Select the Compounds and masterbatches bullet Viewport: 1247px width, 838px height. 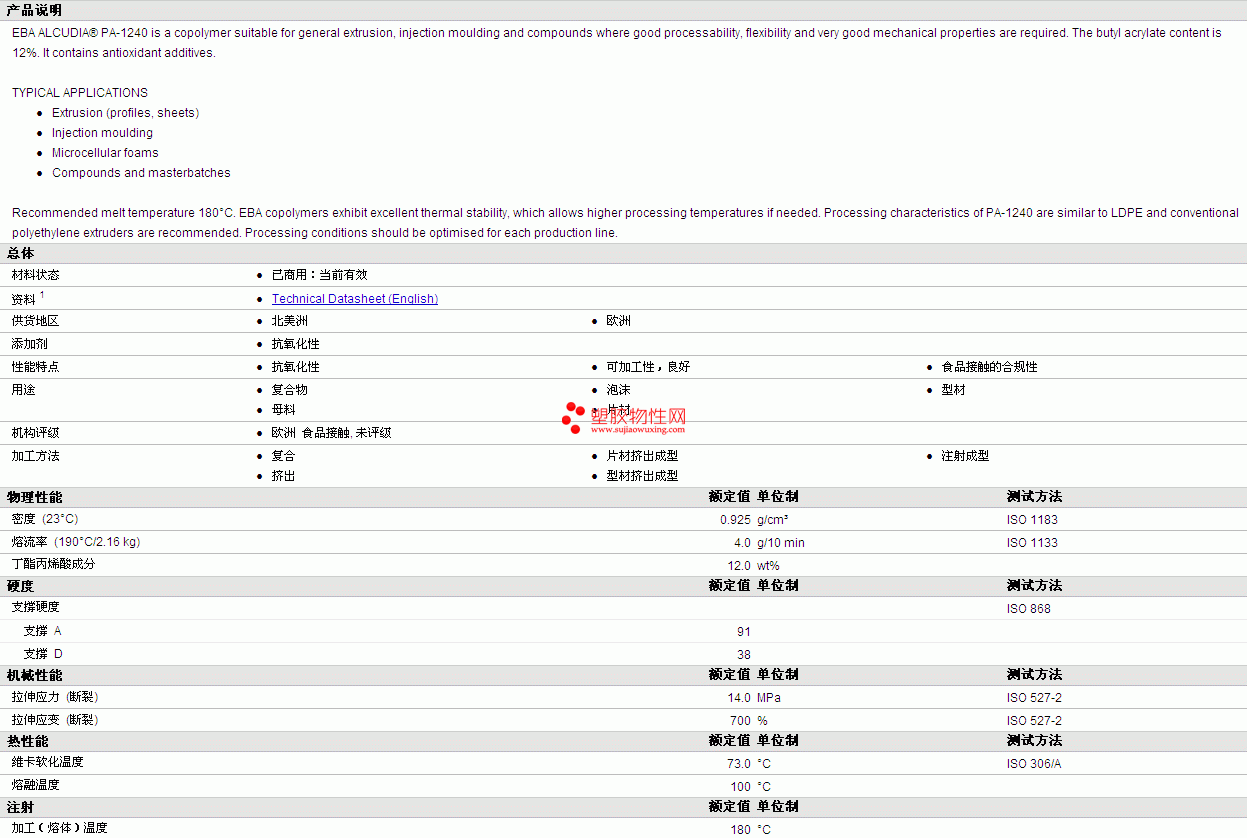pos(141,173)
